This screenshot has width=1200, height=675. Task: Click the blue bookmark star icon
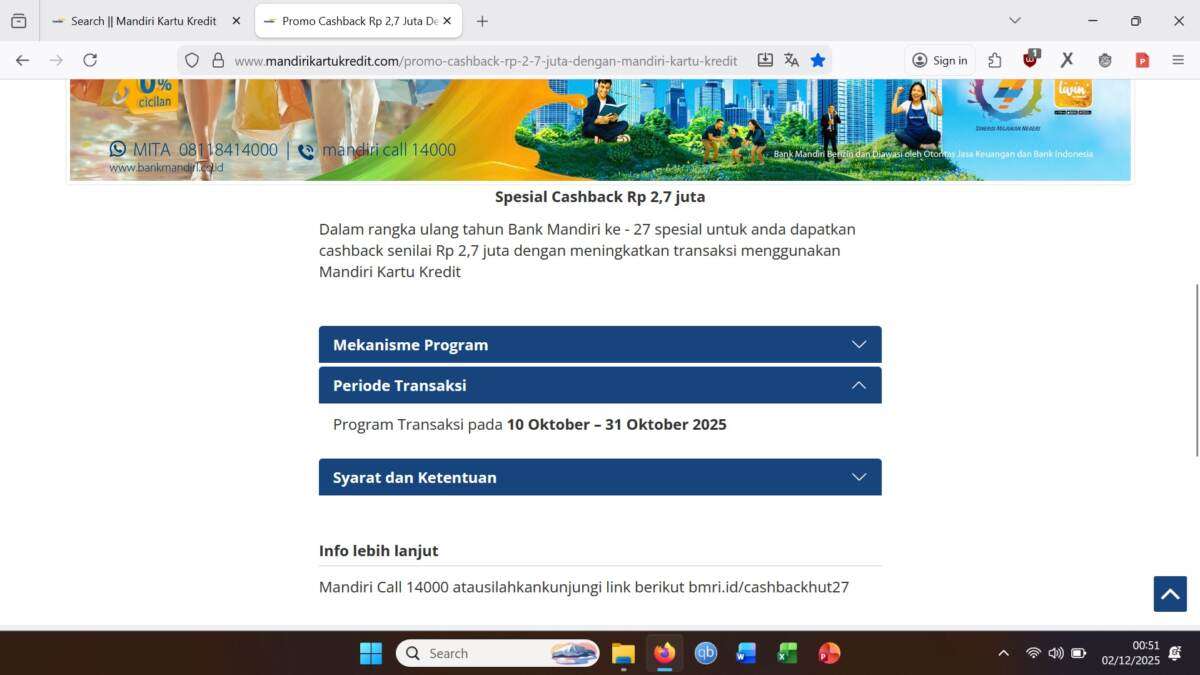pos(818,60)
